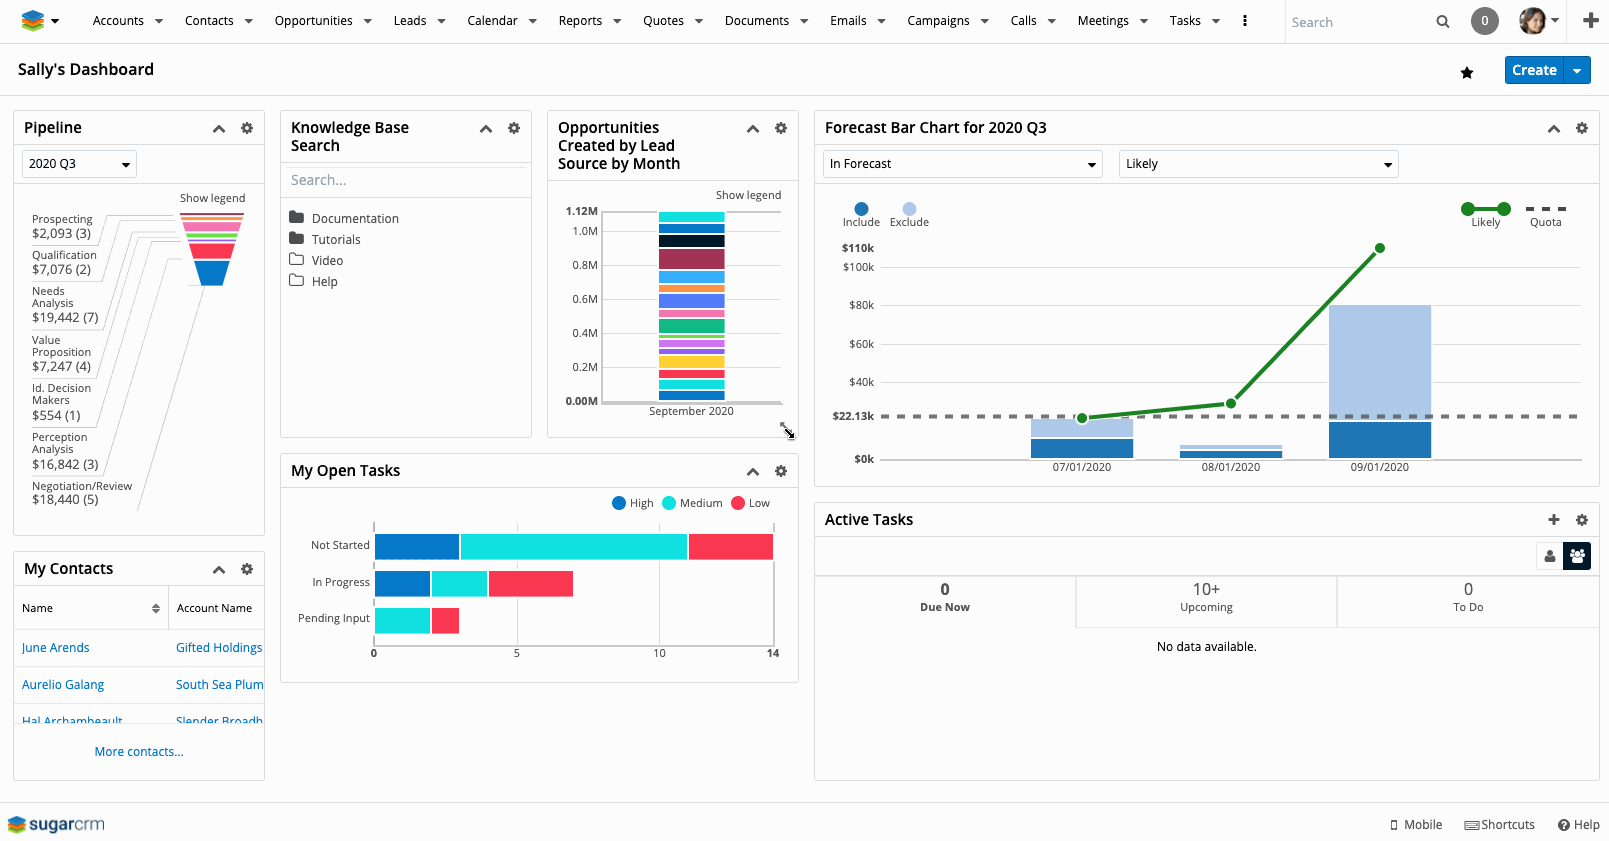Switch Active Tasks to my items view
The height and width of the screenshot is (841, 1609).
(x=1549, y=556)
